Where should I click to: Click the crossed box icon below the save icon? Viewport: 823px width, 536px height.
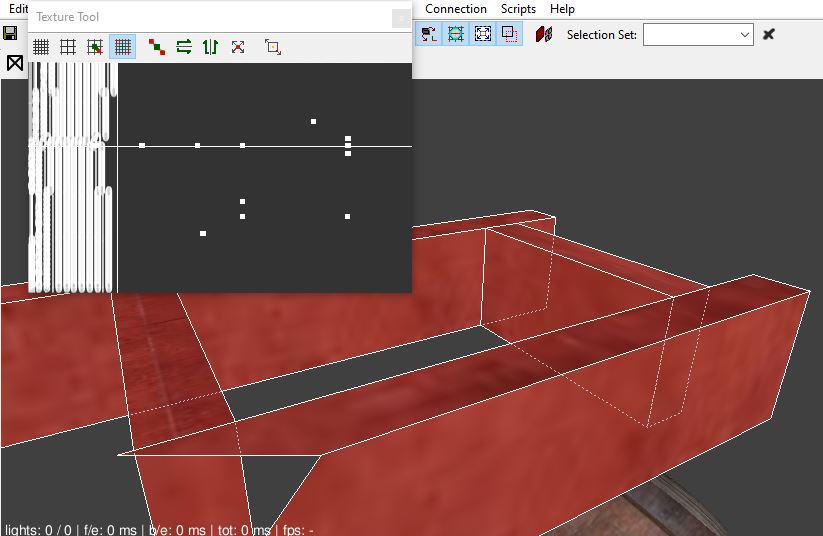click(15, 64)
